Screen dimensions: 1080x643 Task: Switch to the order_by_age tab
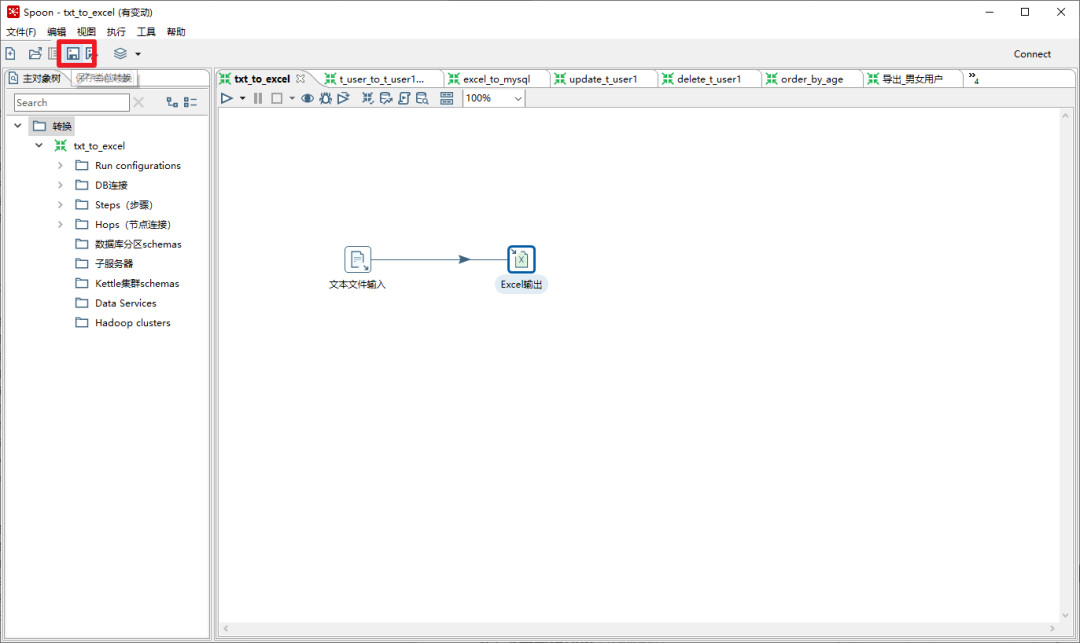point(811,79)
